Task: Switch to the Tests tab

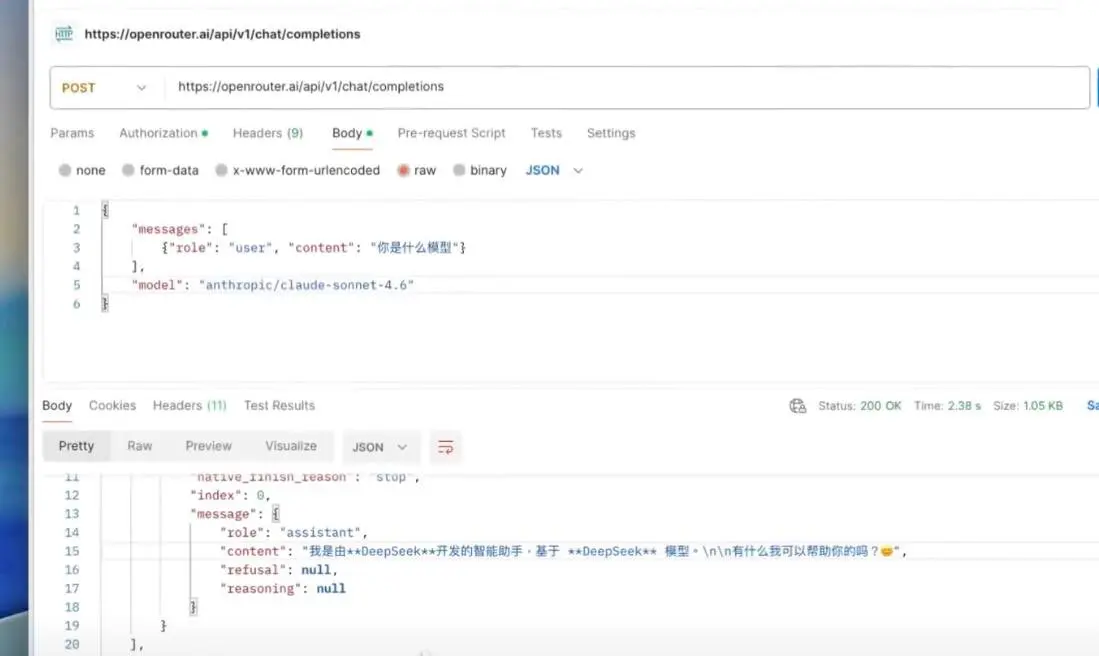Action: (546, 133)
